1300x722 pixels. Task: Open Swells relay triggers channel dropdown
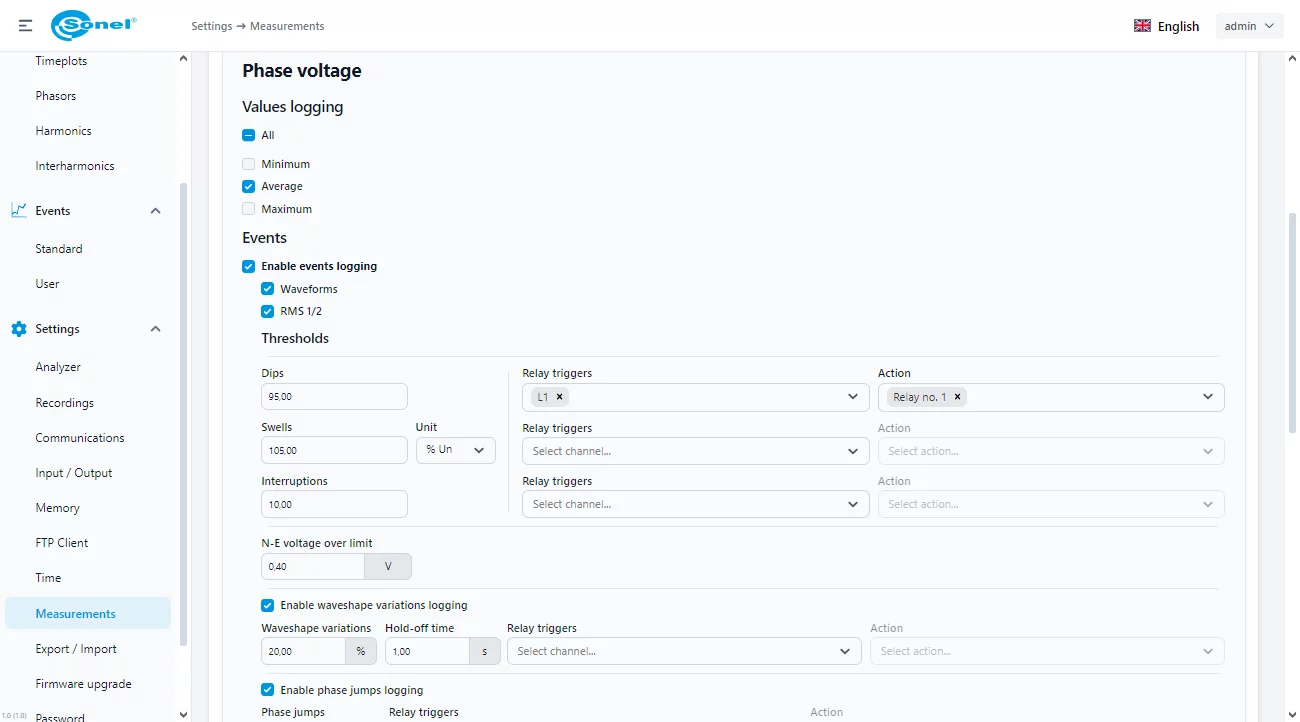coord(694,451)
